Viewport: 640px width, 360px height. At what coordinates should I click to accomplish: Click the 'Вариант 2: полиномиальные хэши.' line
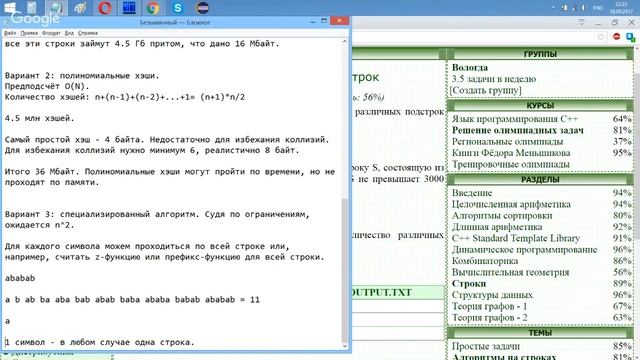point(82,76)
